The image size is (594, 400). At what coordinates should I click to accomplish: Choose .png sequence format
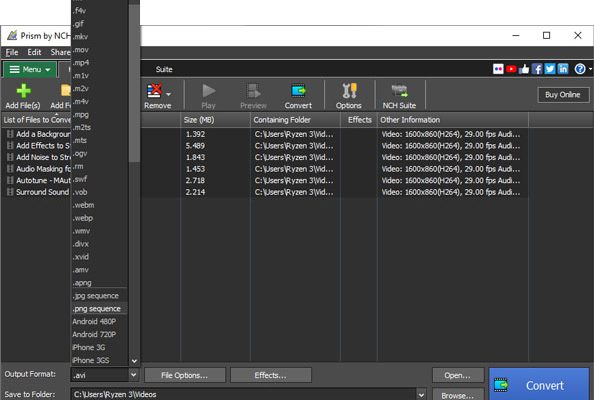click(x=100, y=308)
